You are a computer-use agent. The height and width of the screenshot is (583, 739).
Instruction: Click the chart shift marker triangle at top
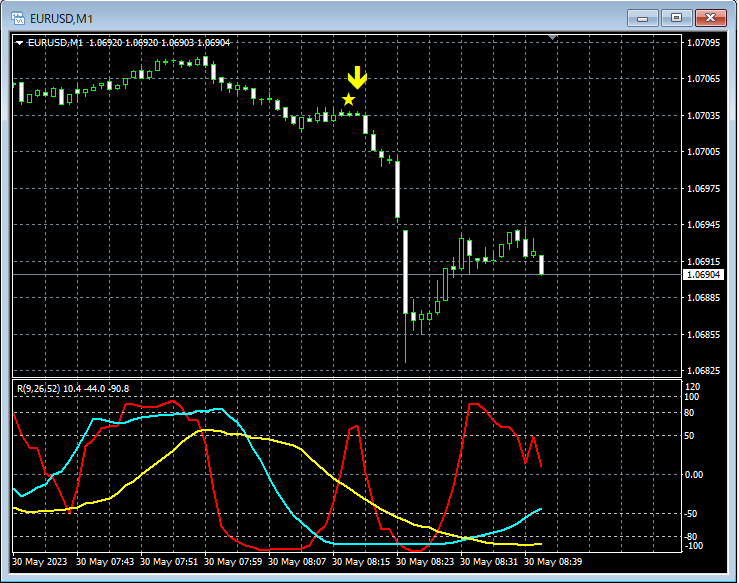coord(553,37)
